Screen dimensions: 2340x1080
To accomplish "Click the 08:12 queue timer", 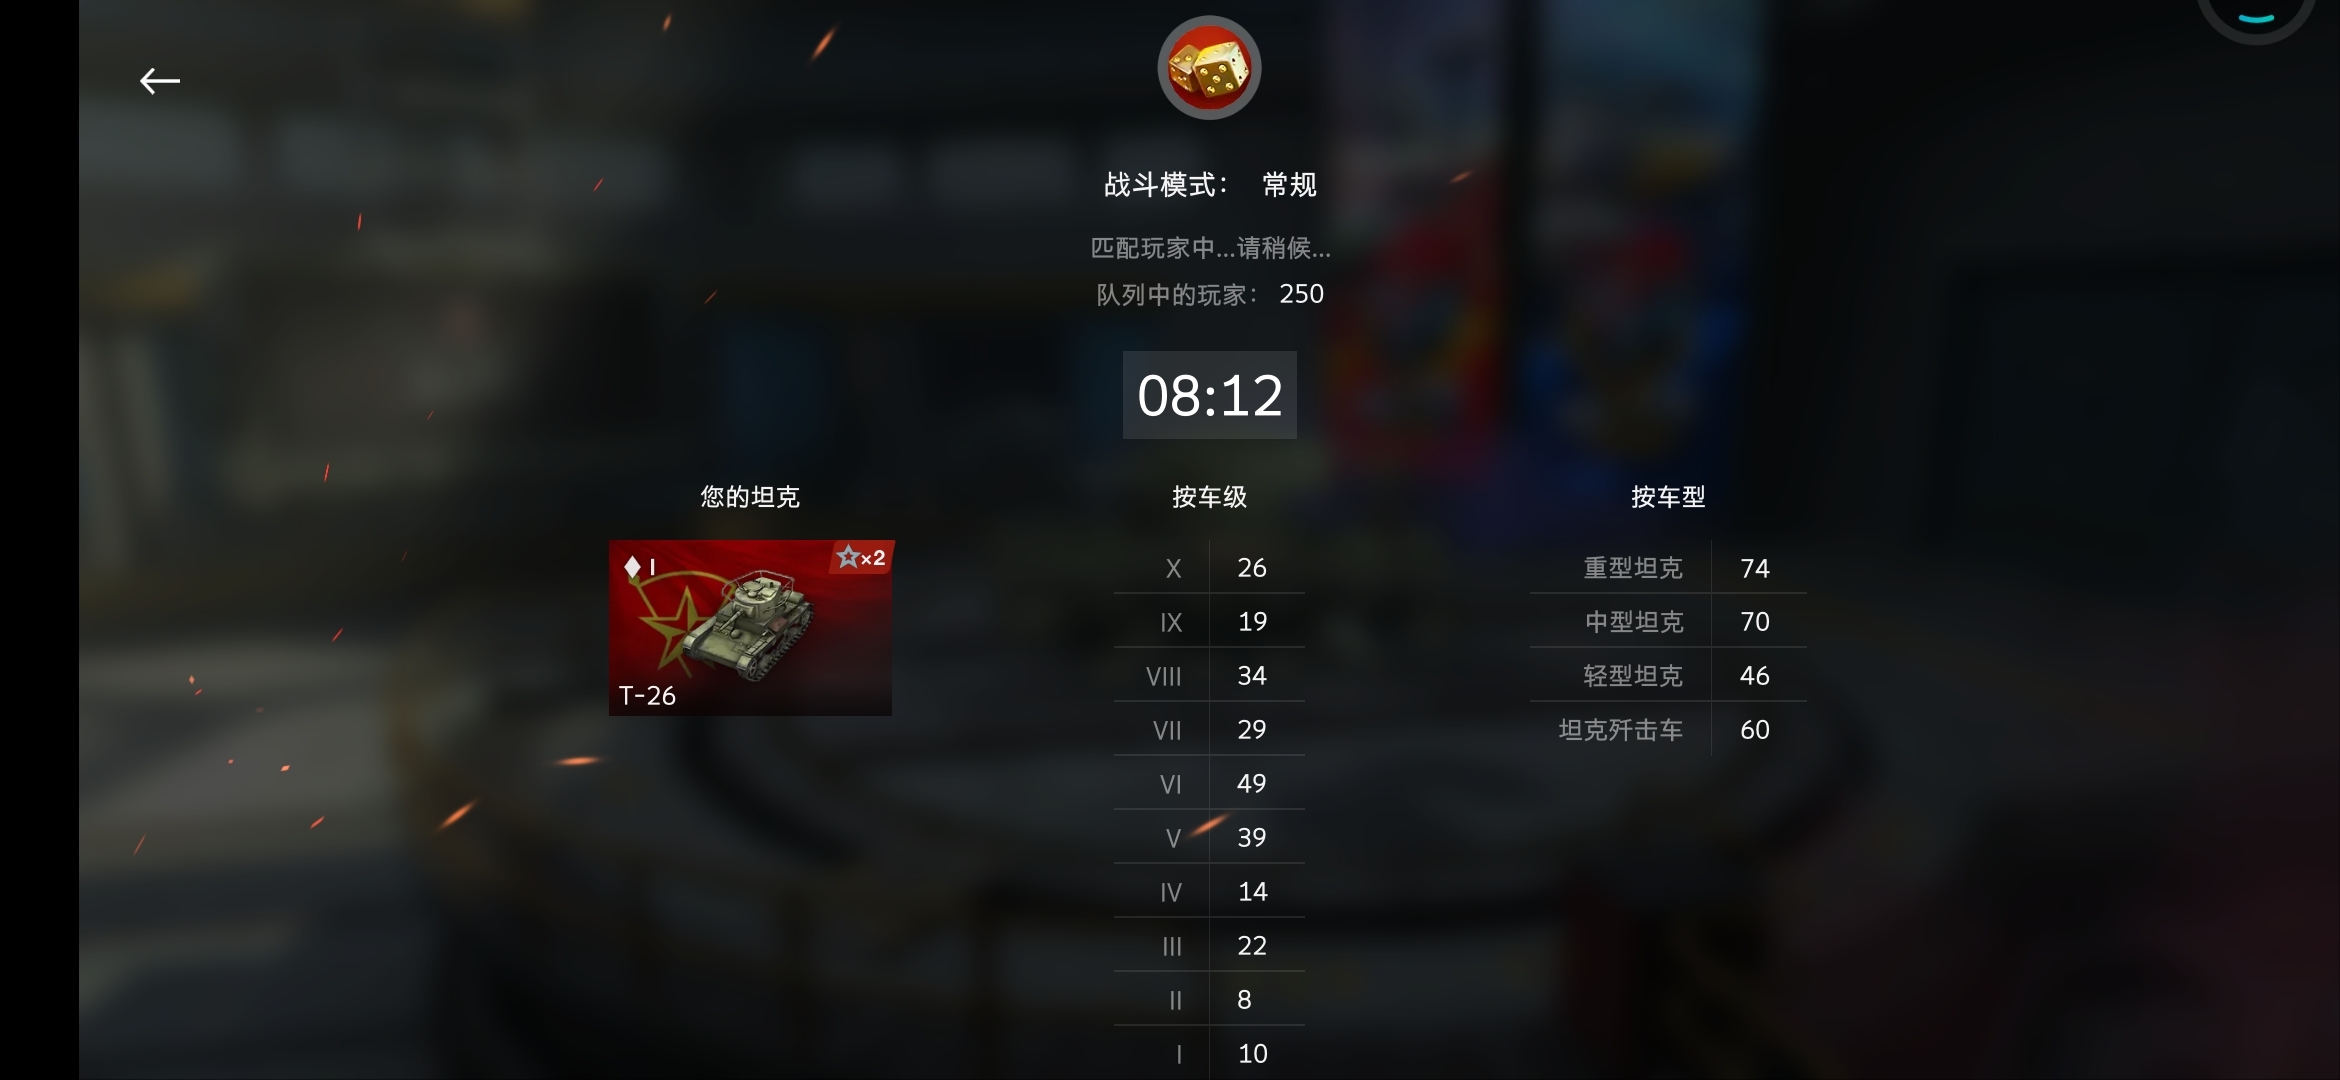I will (1210, 395).
